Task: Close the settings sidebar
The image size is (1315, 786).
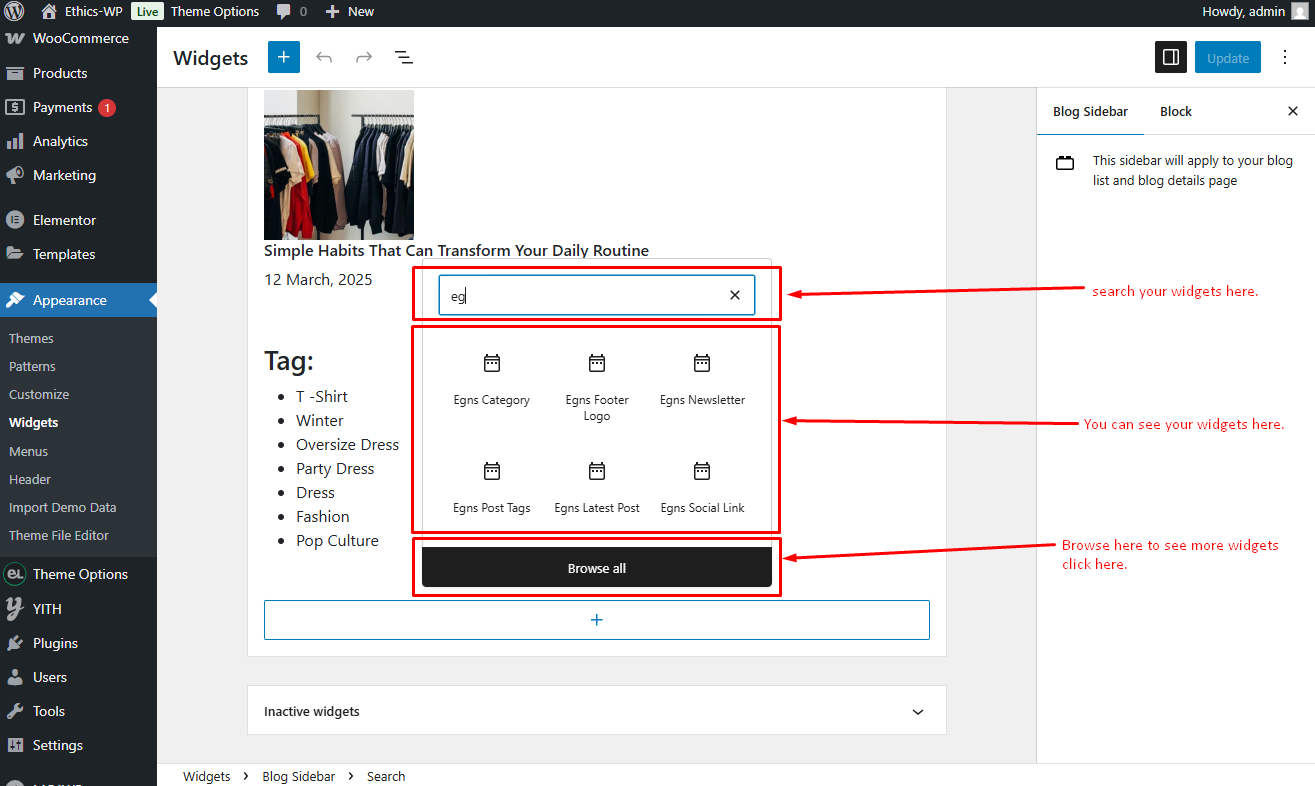Action: point(1293,111)
